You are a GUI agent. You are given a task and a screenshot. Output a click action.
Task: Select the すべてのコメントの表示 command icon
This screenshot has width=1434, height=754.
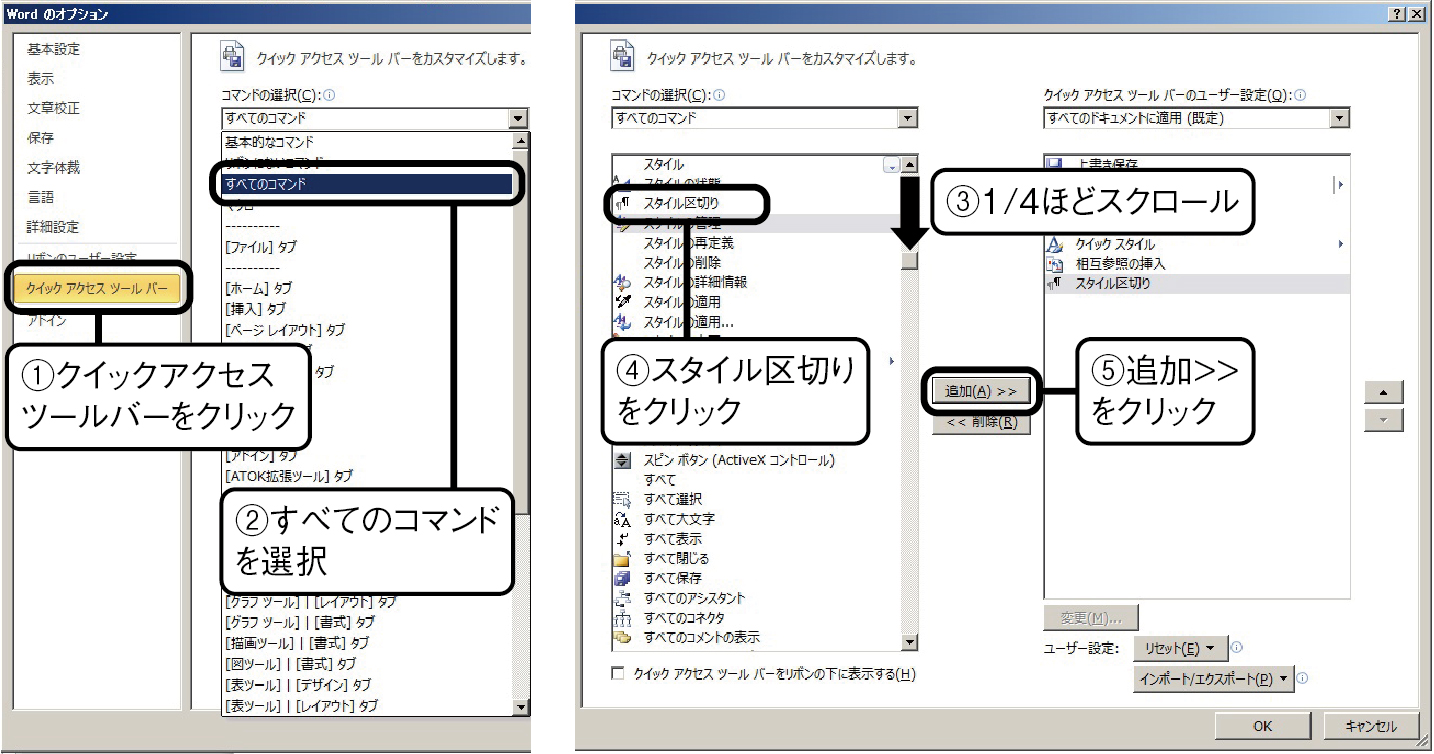click(x=622, y=637)
